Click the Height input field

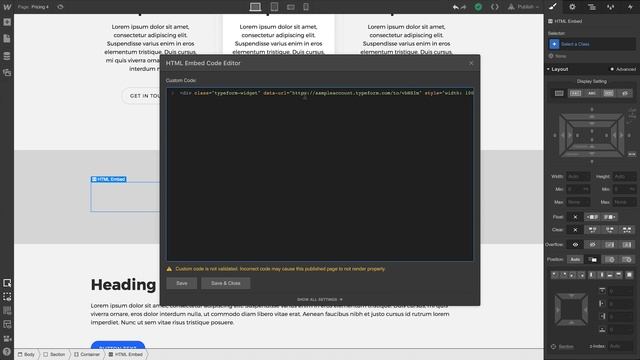[x=624, y=176]
